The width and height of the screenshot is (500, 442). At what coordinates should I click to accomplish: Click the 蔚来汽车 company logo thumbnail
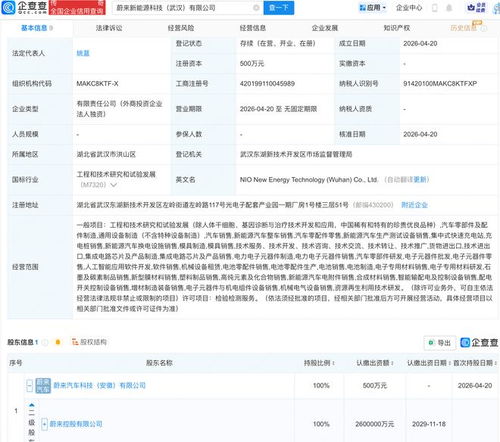[x=43, y=386]
